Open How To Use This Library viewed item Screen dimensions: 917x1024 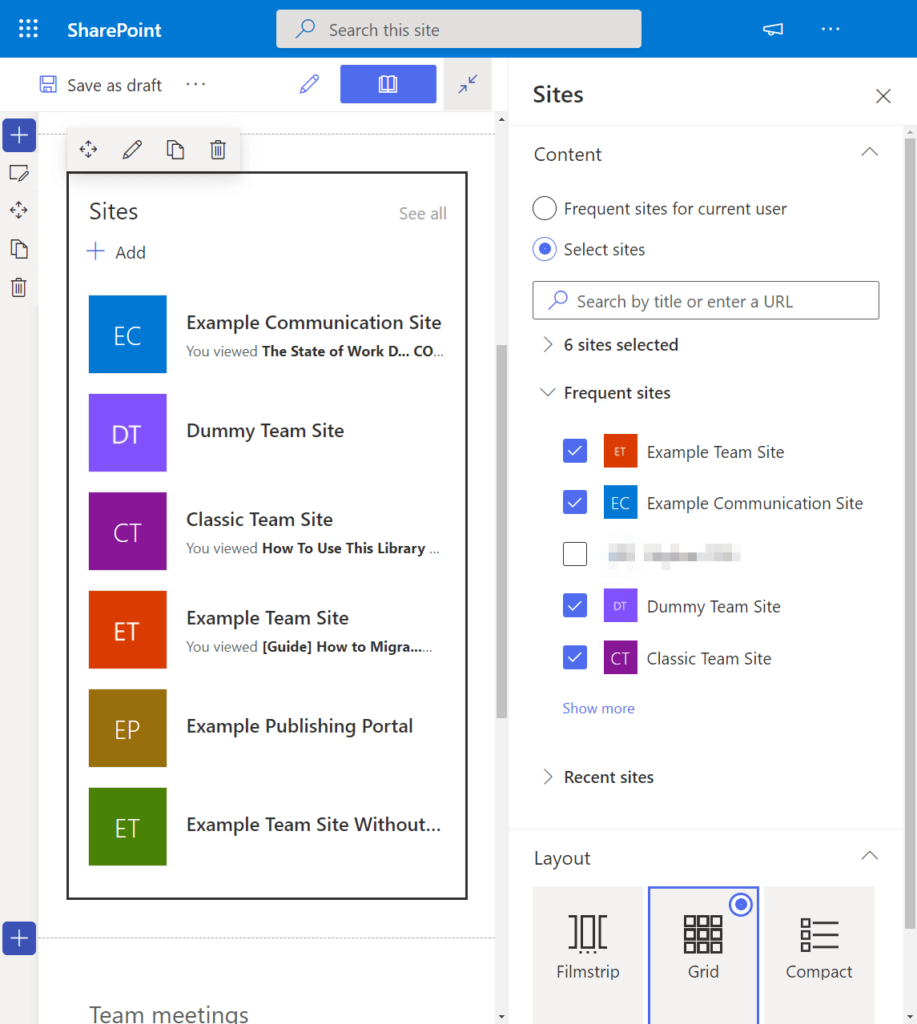(351, 549)
